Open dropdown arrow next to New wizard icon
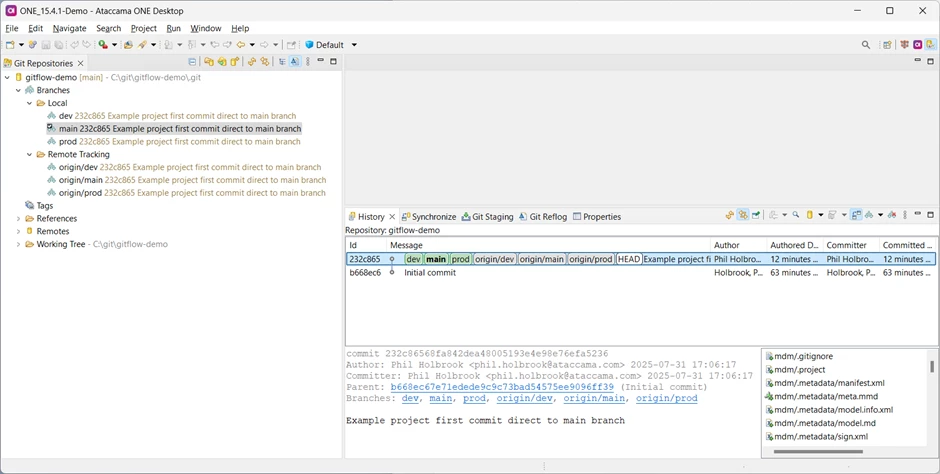The image size is (940, 474). [x=22, y=45]
